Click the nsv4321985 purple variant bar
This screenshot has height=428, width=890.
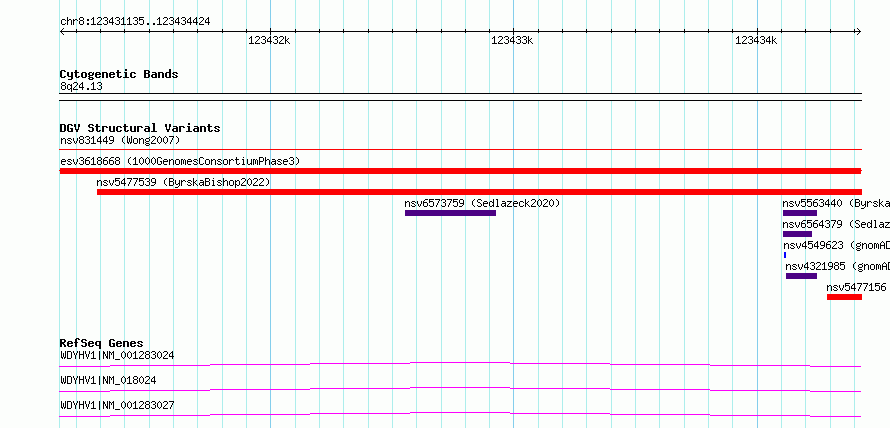(x=801, y=276)
